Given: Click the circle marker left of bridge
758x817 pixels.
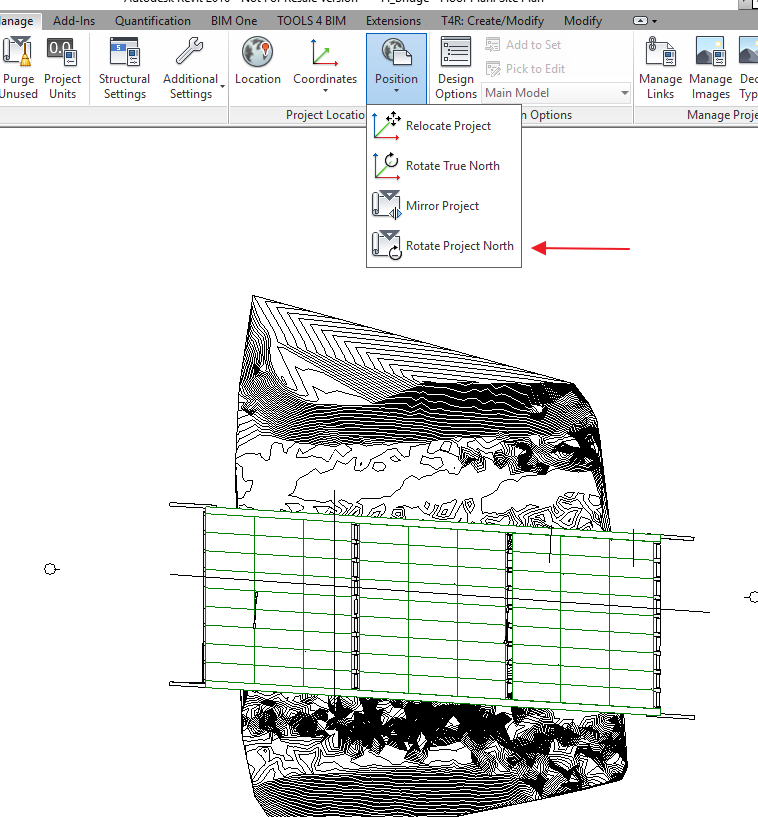Looking at the screenshot, I should 50,569.
